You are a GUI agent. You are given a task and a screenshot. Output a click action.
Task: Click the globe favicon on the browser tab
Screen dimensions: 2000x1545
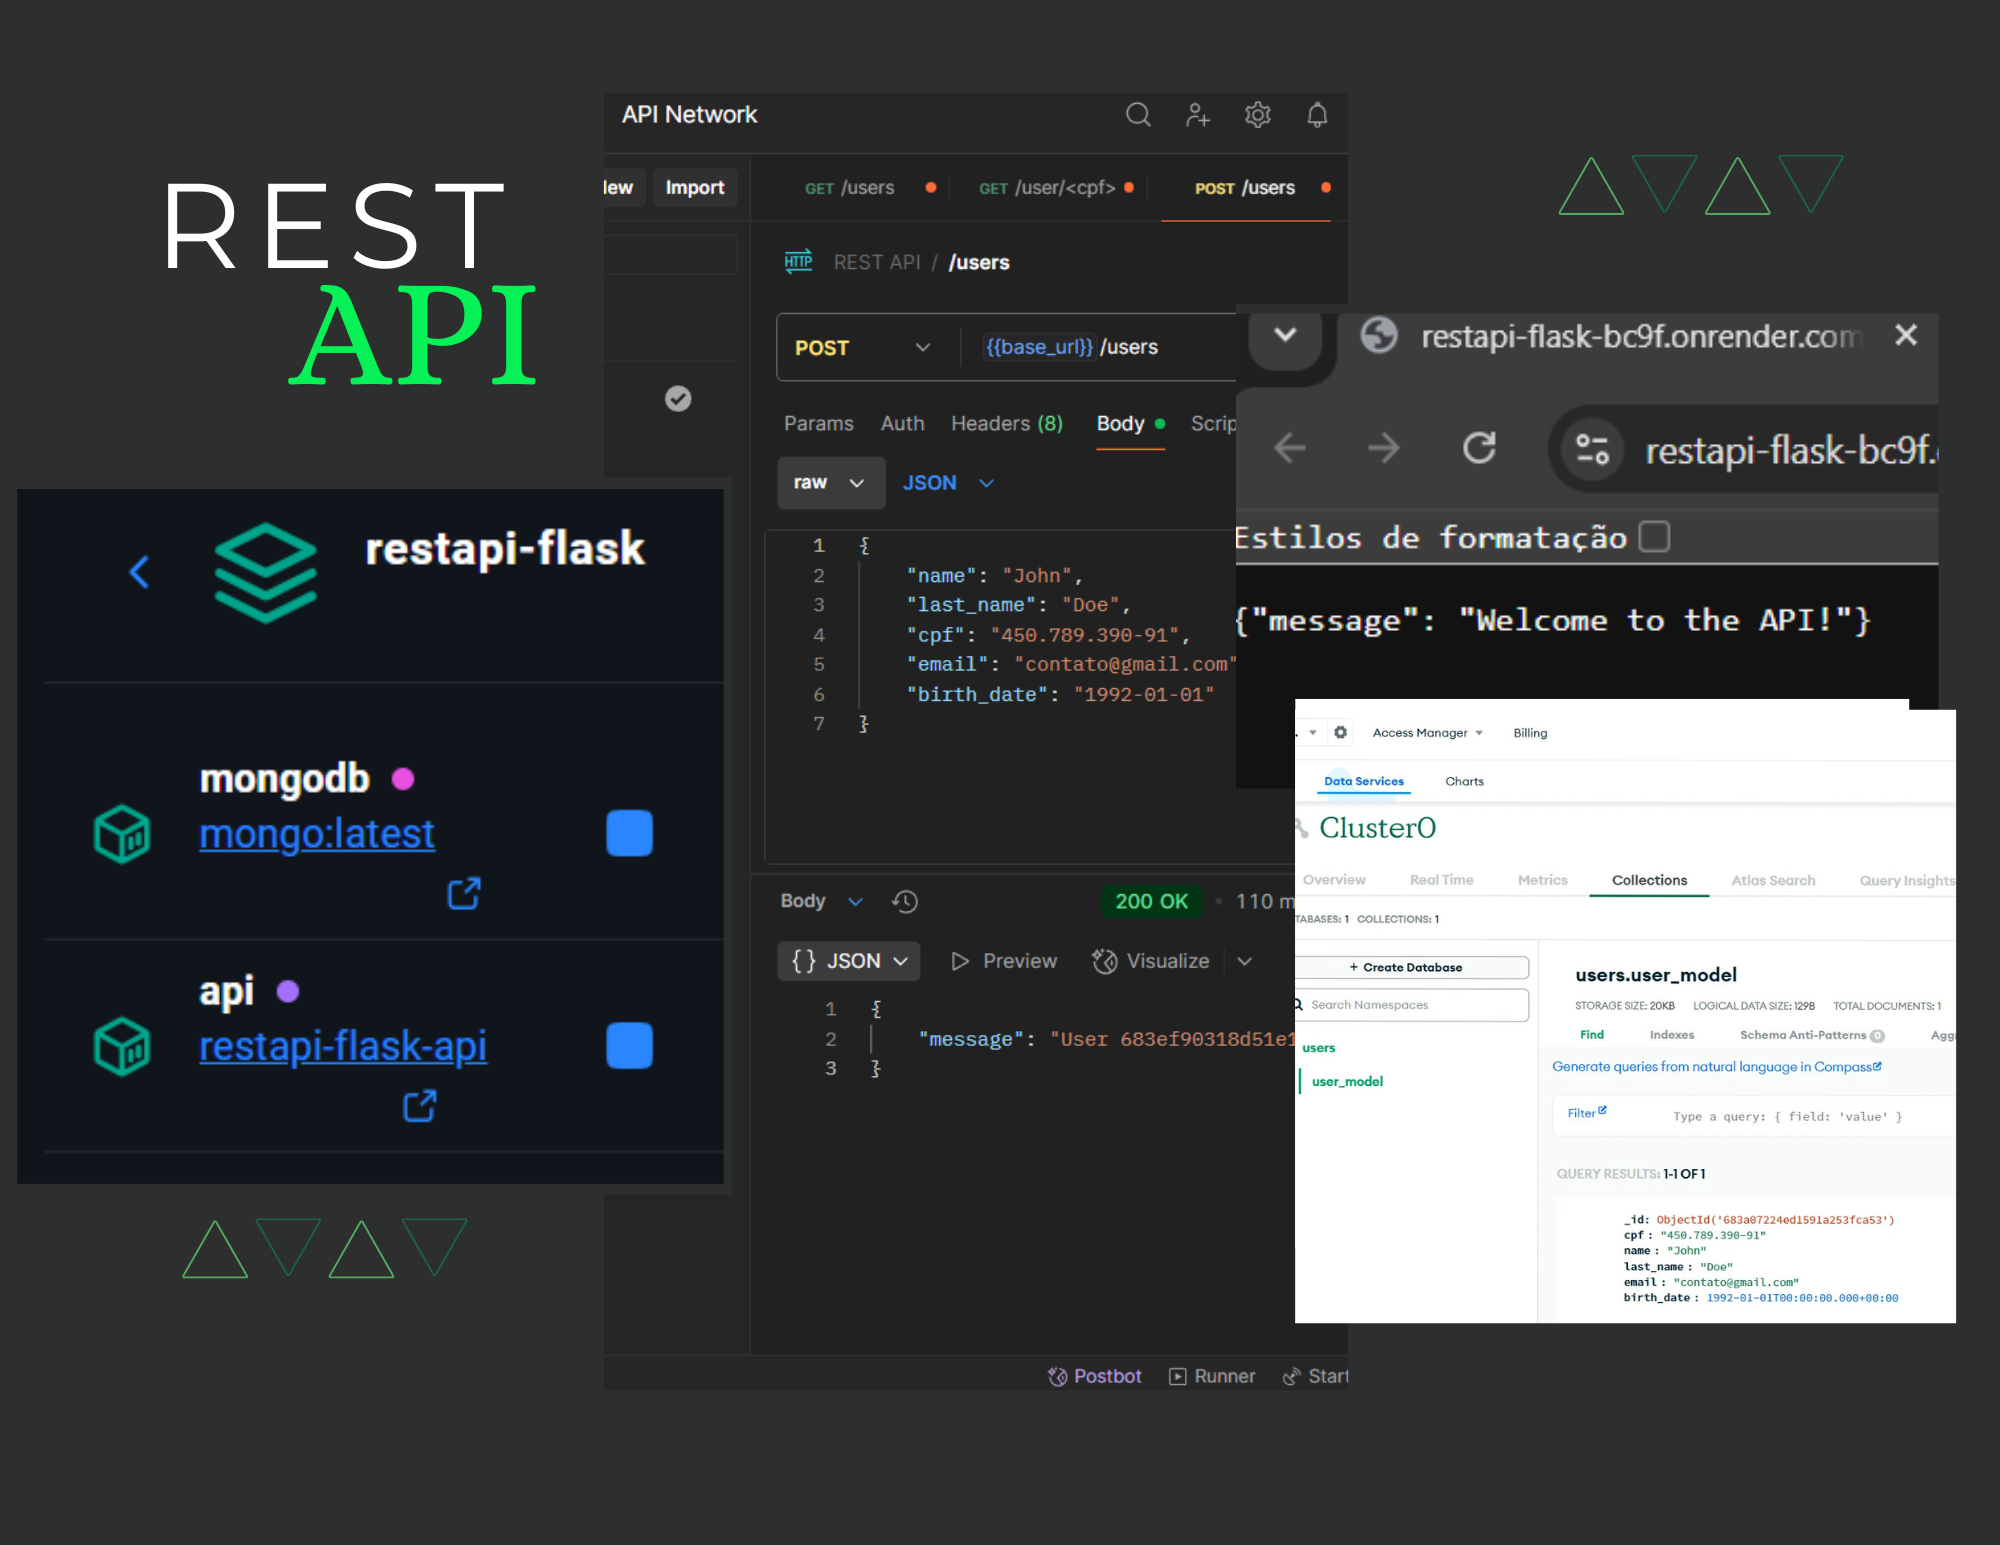(x=1379, y=335)
